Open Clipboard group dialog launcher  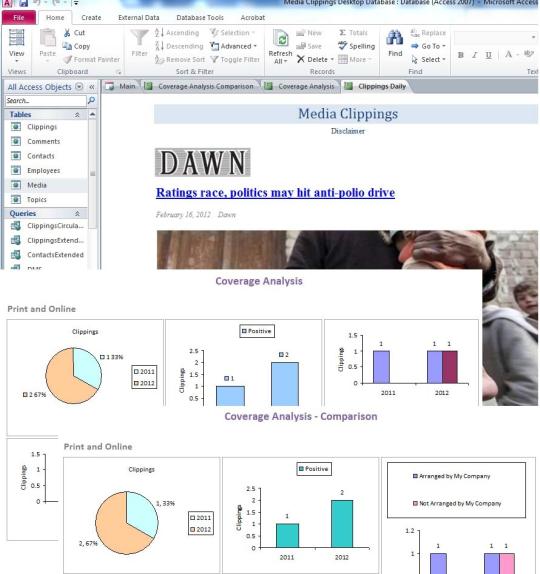118,72
